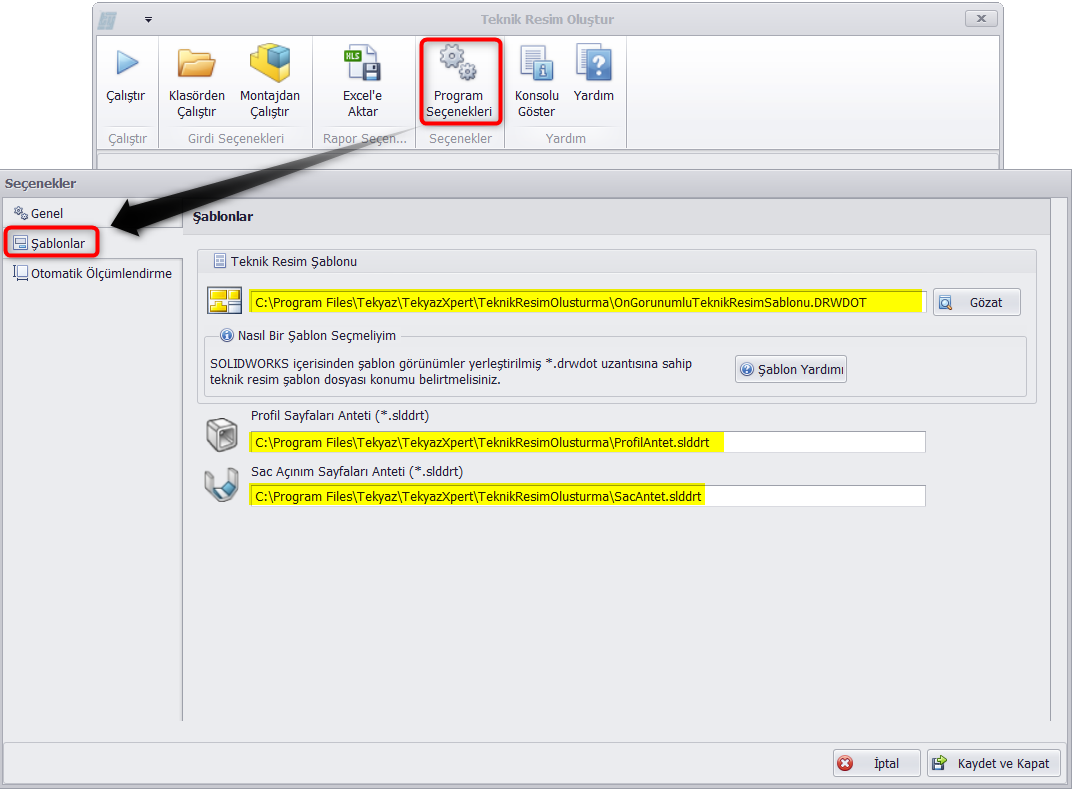
Task: Click the Seçenekler dialog title
Action: (40, 183)
